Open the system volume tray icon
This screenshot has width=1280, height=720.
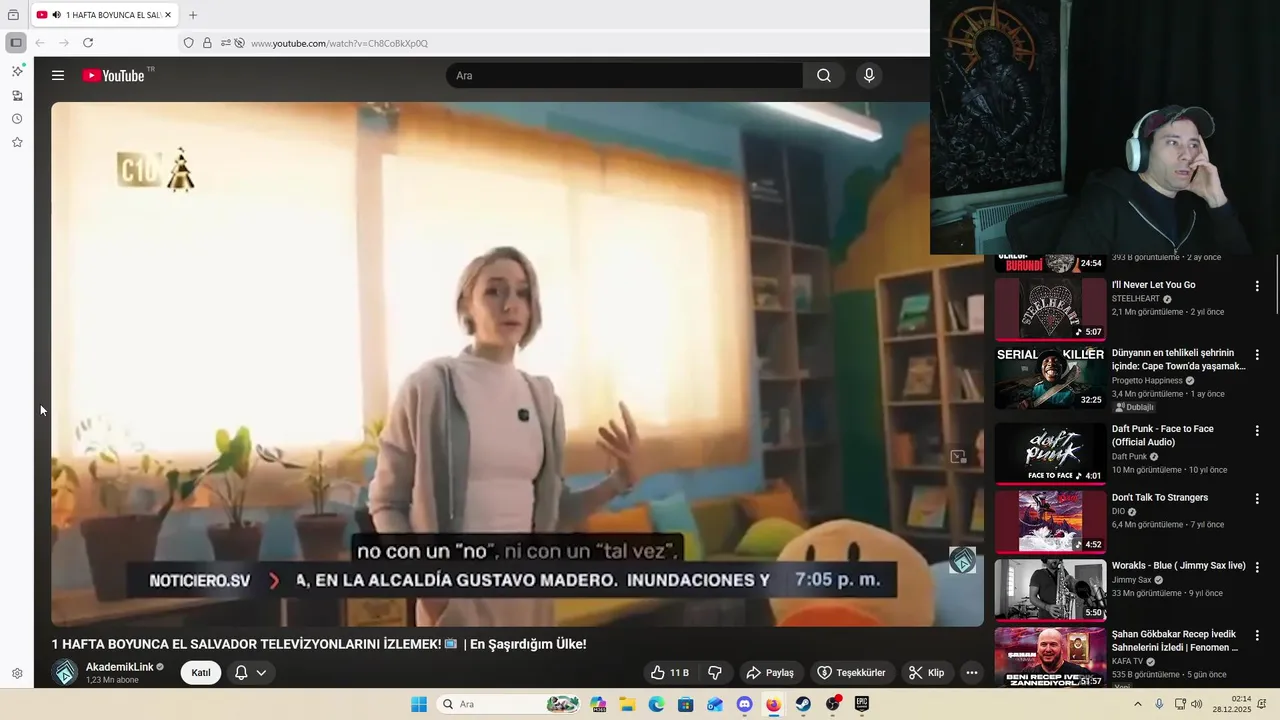1197,704
